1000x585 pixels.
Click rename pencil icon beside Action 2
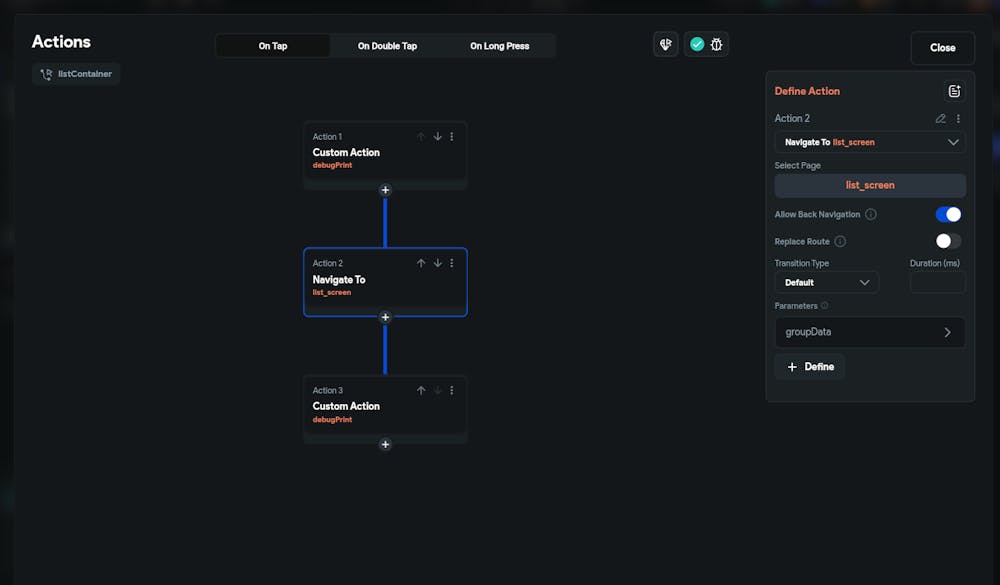coord(941,119)
